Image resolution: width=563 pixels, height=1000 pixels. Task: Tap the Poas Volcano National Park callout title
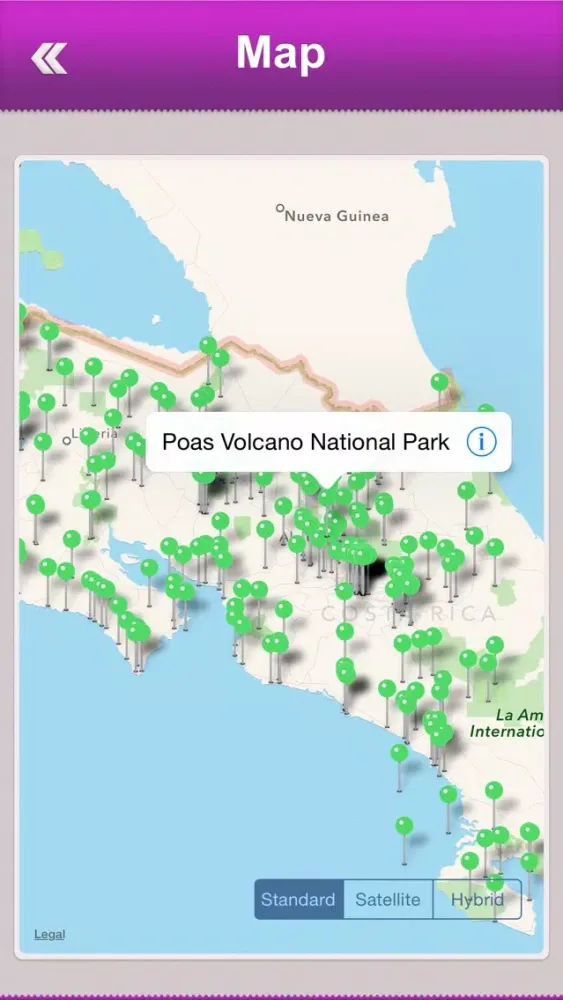click(306, 442)
